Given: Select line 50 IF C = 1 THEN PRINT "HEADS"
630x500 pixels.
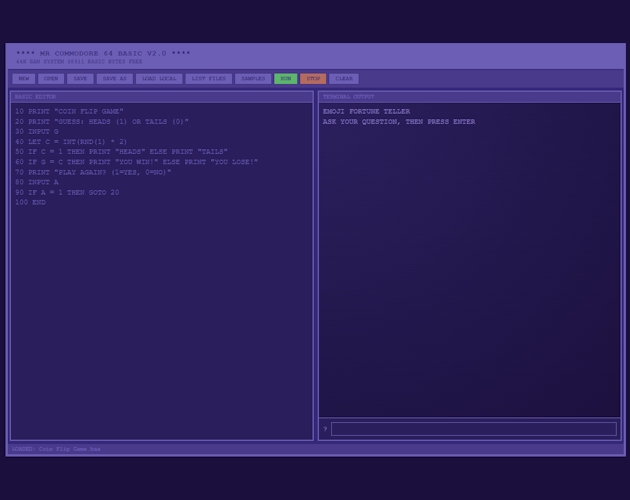Looking at the screenshot, I should (121, 152).
